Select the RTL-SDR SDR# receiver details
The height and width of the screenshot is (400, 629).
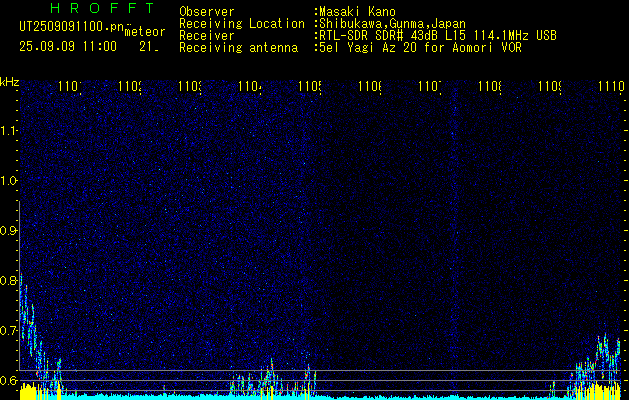[x=438, y=36]
